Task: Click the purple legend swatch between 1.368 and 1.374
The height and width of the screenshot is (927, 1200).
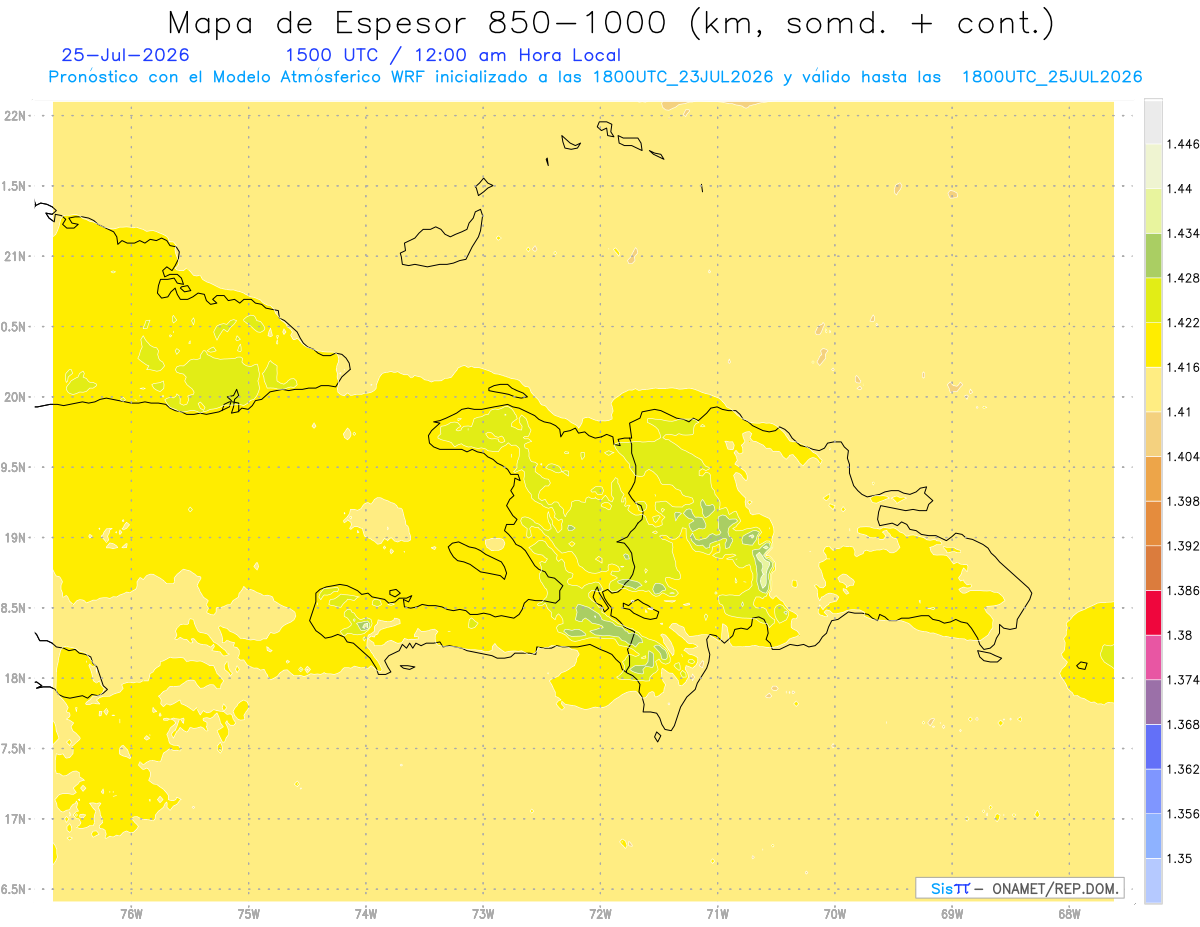Action: pyautogui.click(x=1153, y=702)
